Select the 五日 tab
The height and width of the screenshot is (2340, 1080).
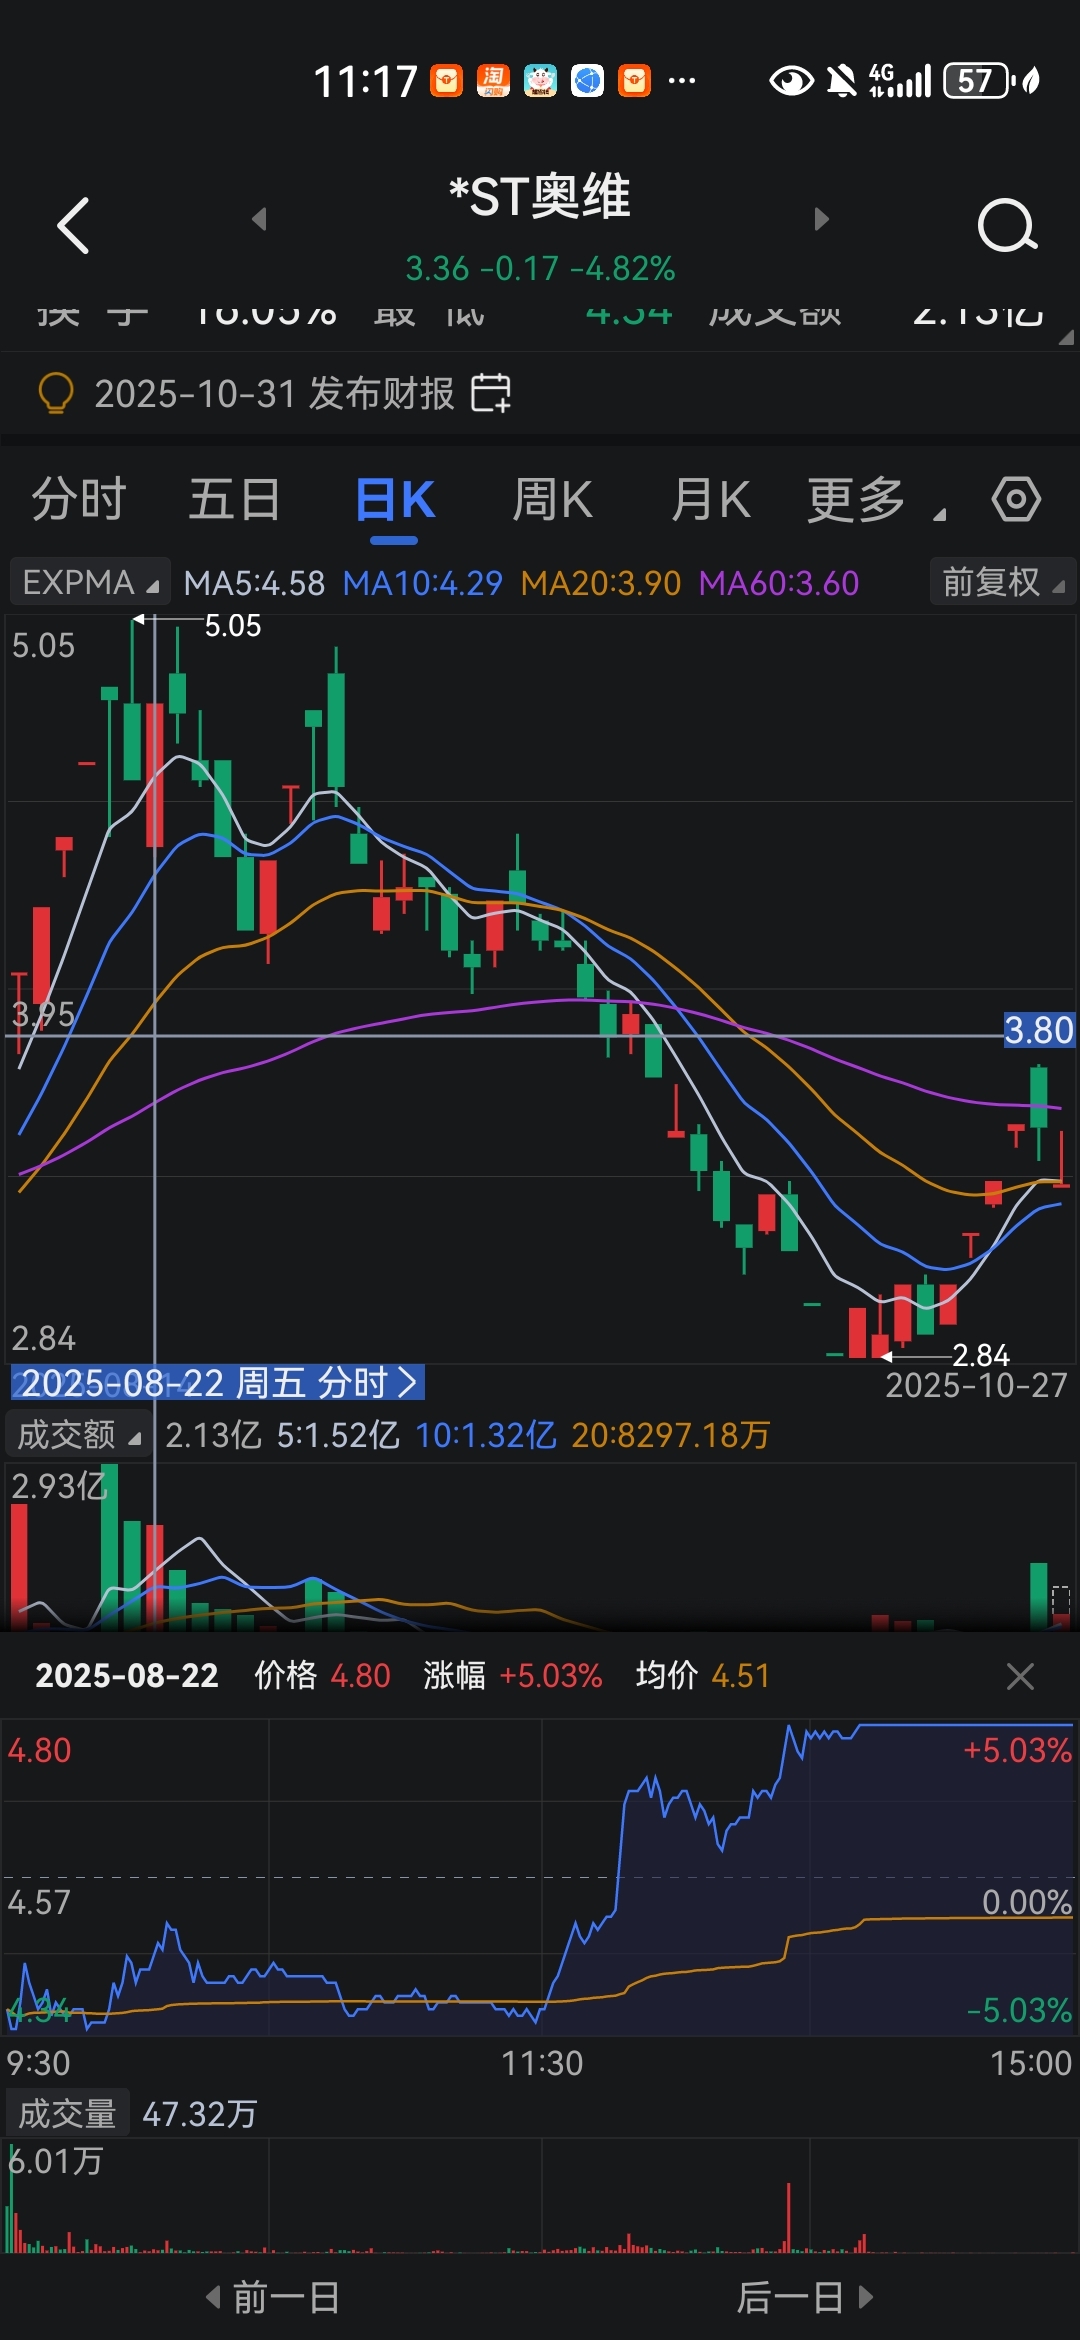tap(235, 499)
